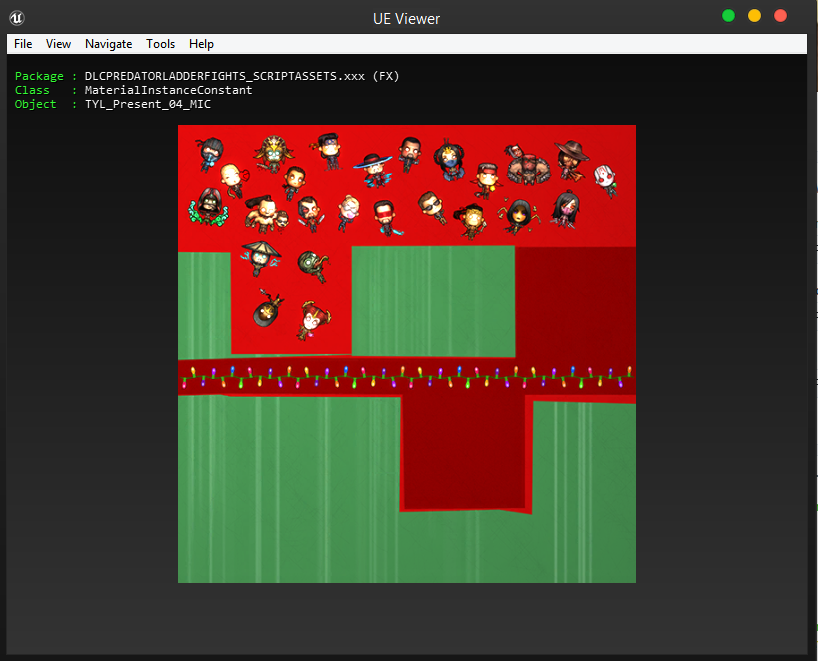Close the UE Viewer with red button
This screenshot has height=661, width=818.
[x=781, y=16]
